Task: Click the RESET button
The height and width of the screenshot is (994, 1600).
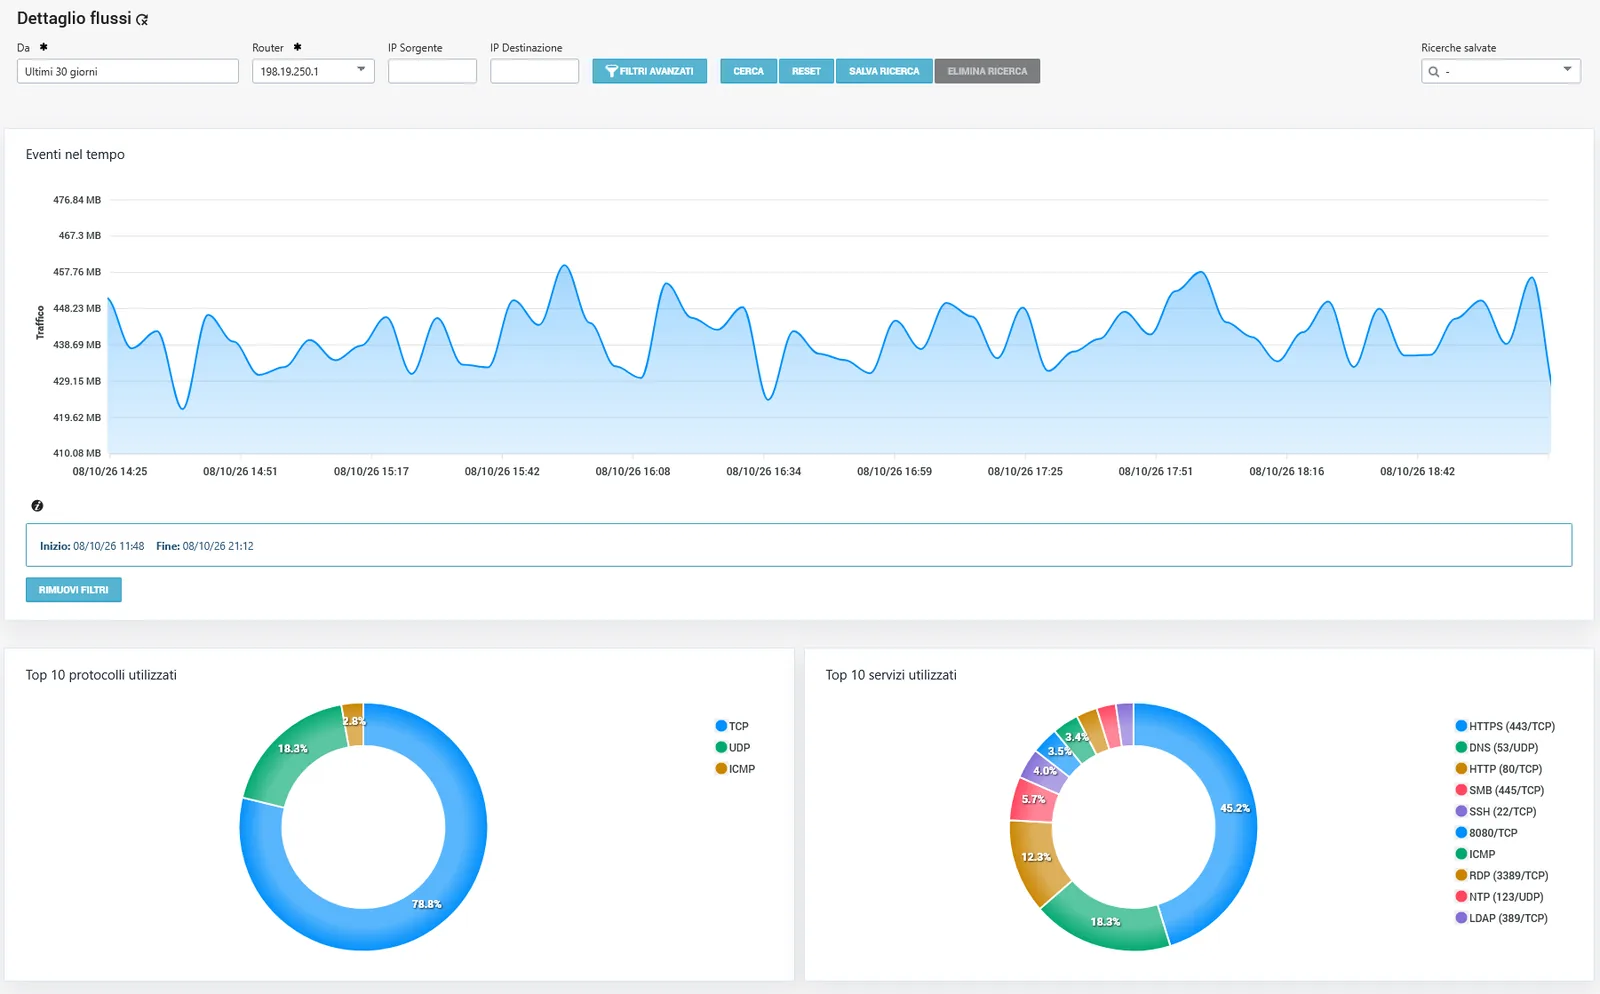Action: coord(806,71)
